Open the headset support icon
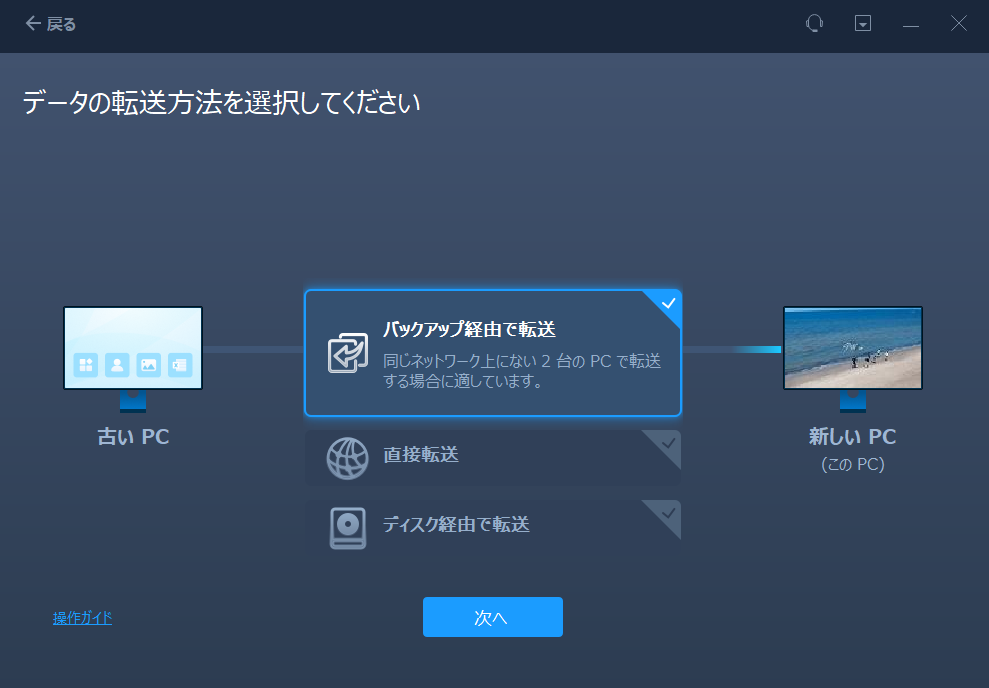The width and height of the screenshot is (989, 688). [815, 24]
